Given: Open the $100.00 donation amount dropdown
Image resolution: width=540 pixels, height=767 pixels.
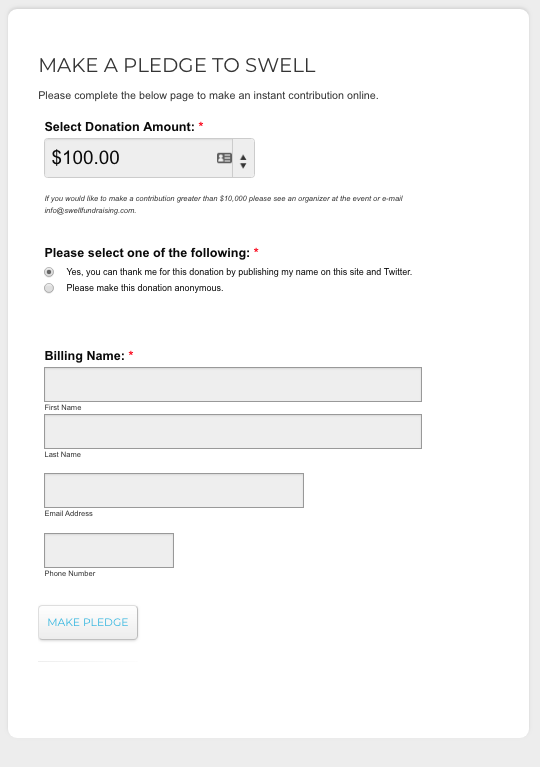Looking at the screenshot, I should pyautogui.click(x=149, y=158).
